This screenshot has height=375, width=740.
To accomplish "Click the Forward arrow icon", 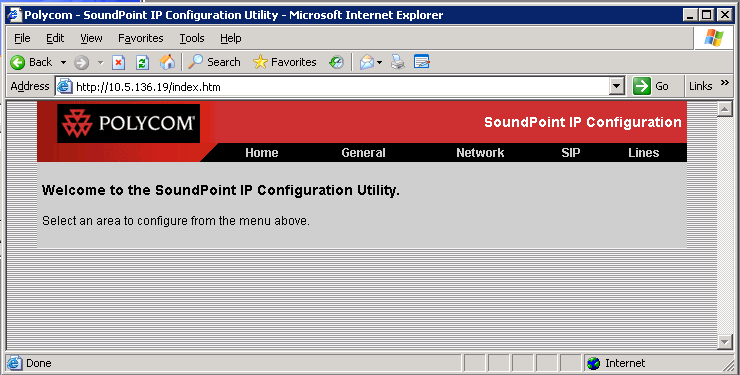I will point(82,62).
